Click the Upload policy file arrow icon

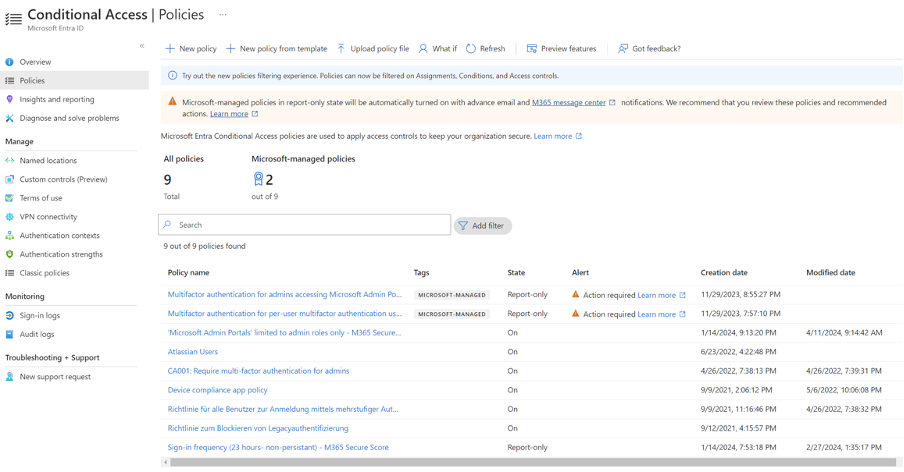pos(341,49)
